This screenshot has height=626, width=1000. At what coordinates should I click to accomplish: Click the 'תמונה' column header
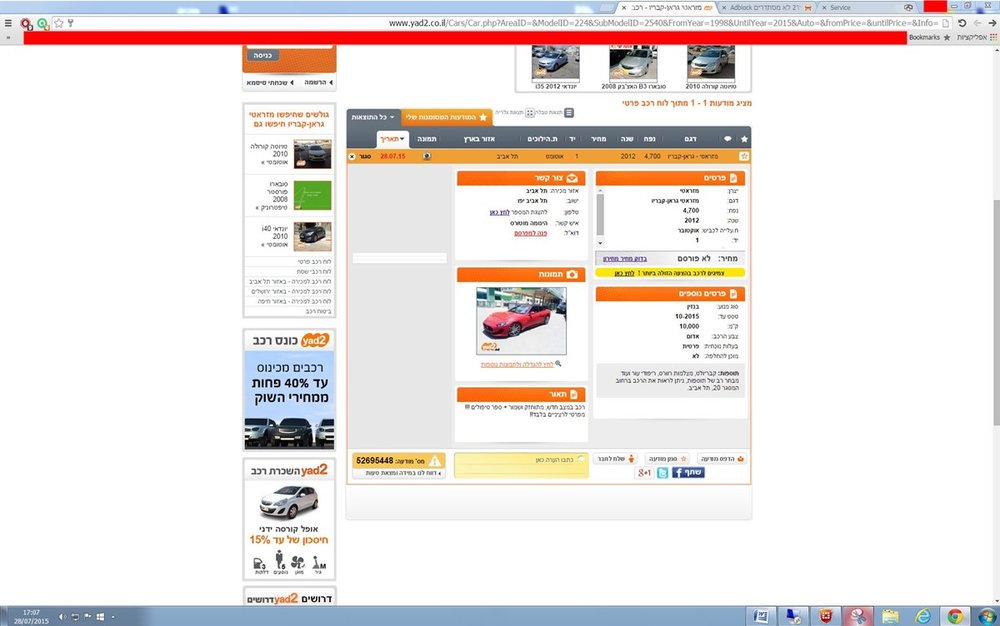[x=427, y=139]
